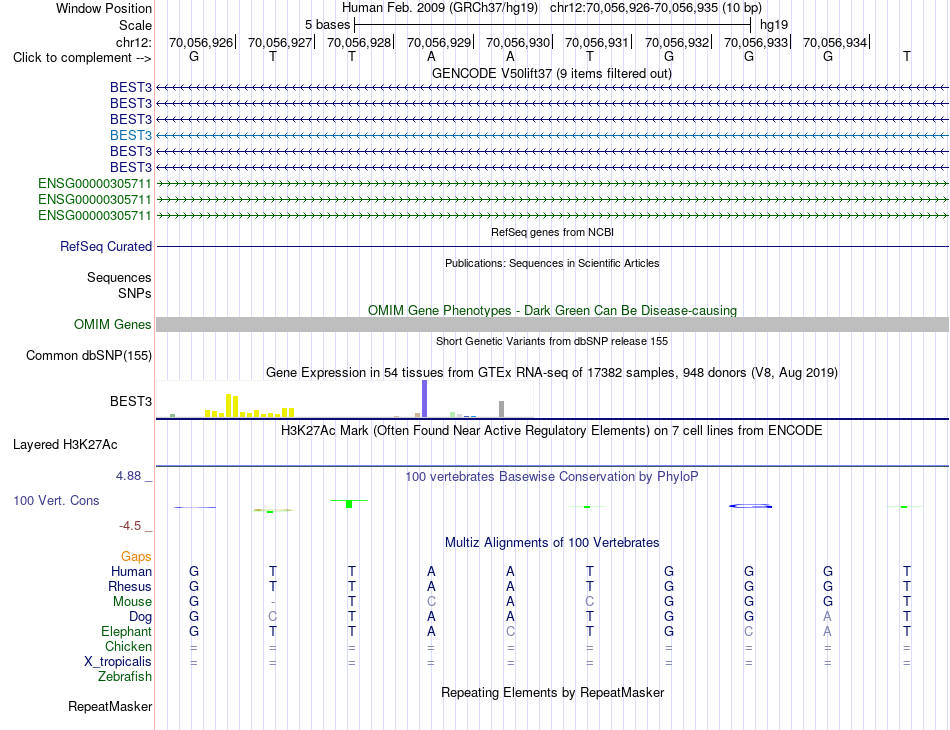Viewport: 950px width, 730px height.
Task: Click the RepeatMasker track label
Action: tap(110, 706)
